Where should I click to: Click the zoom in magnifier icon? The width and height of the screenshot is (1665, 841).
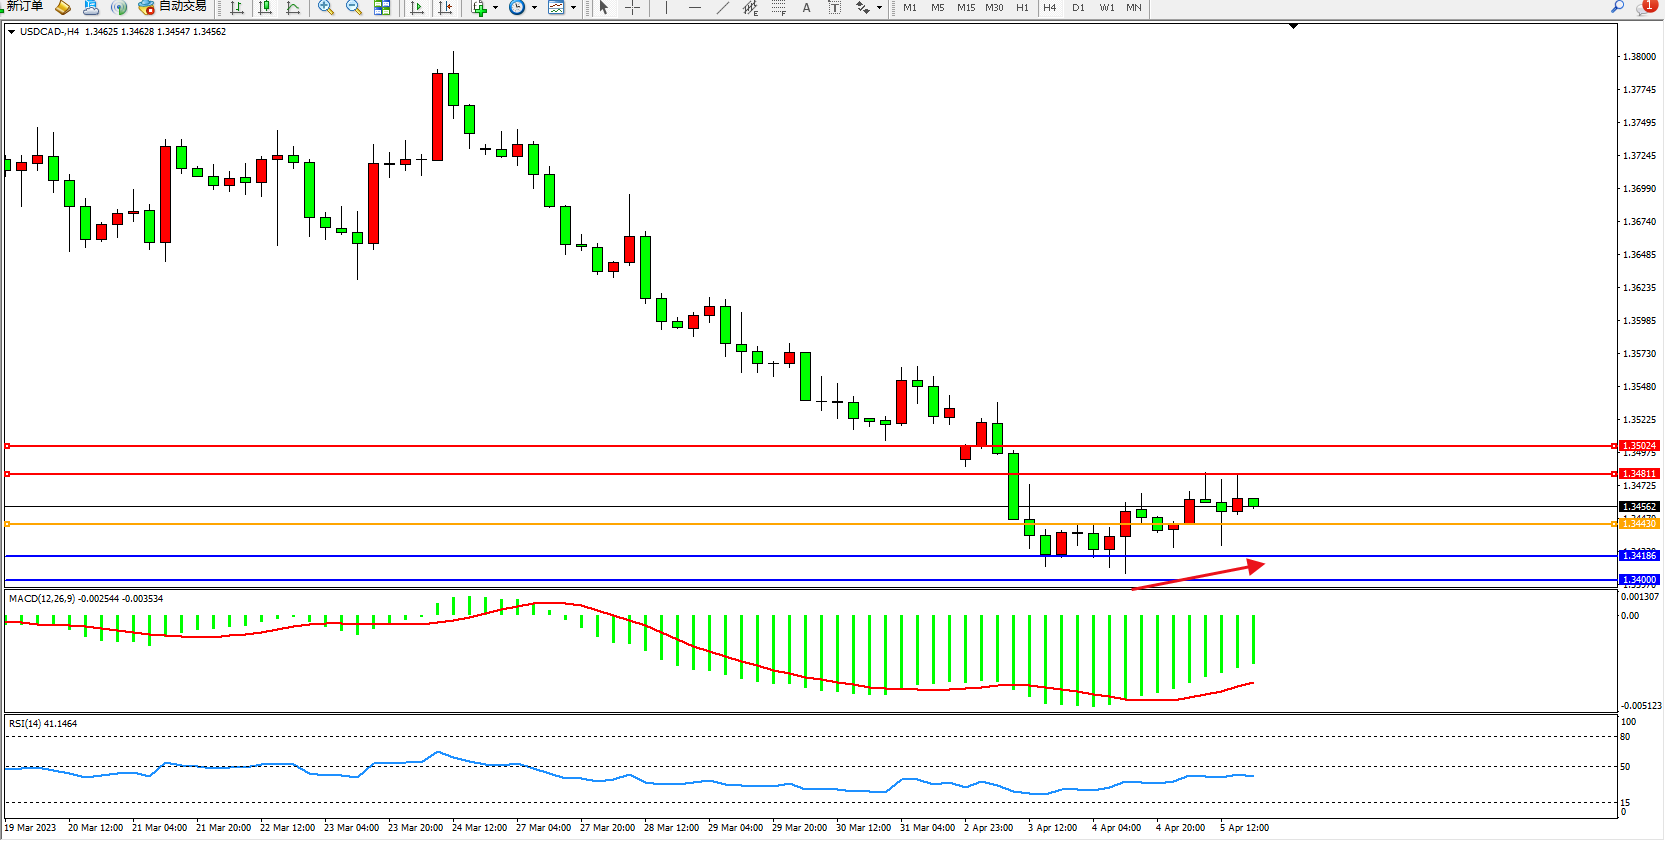pyautogui.click(x=326, y=8)
